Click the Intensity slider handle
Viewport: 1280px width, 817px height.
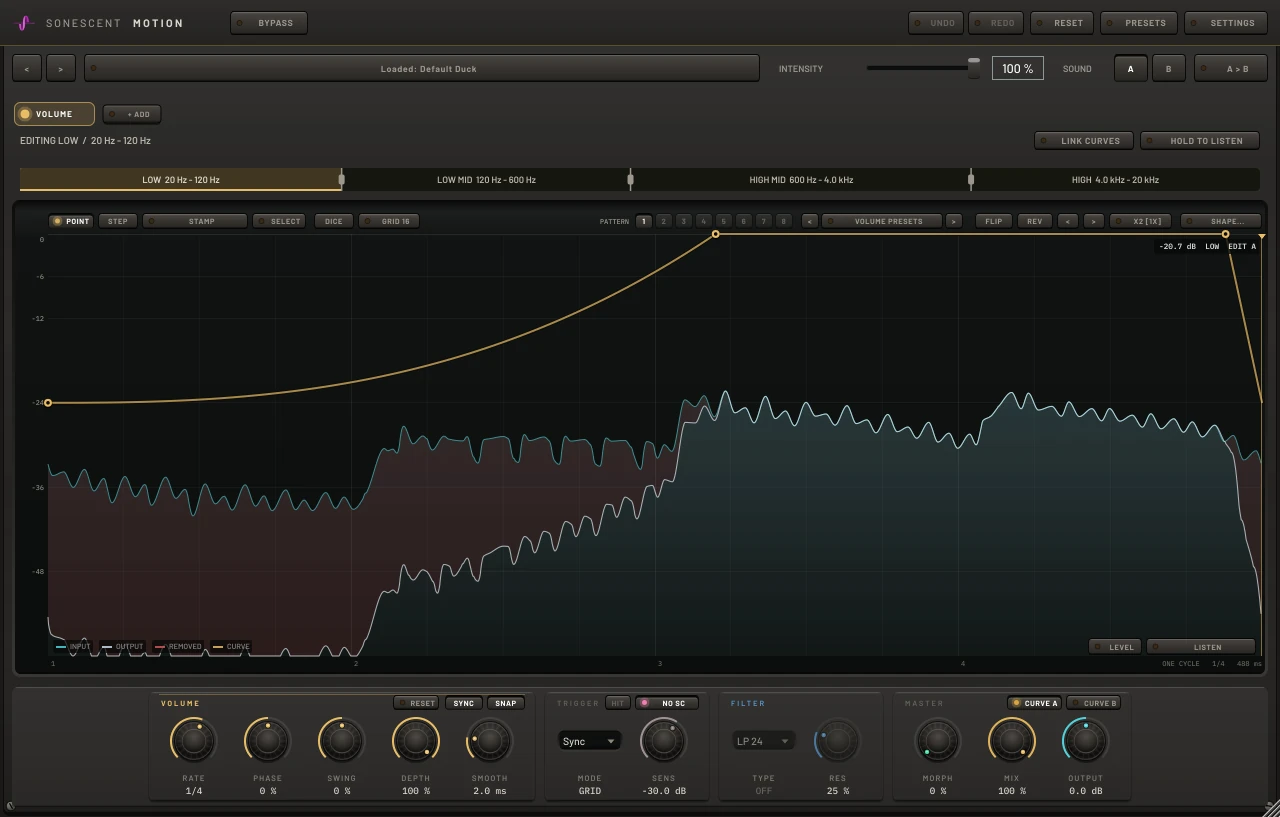974,68
